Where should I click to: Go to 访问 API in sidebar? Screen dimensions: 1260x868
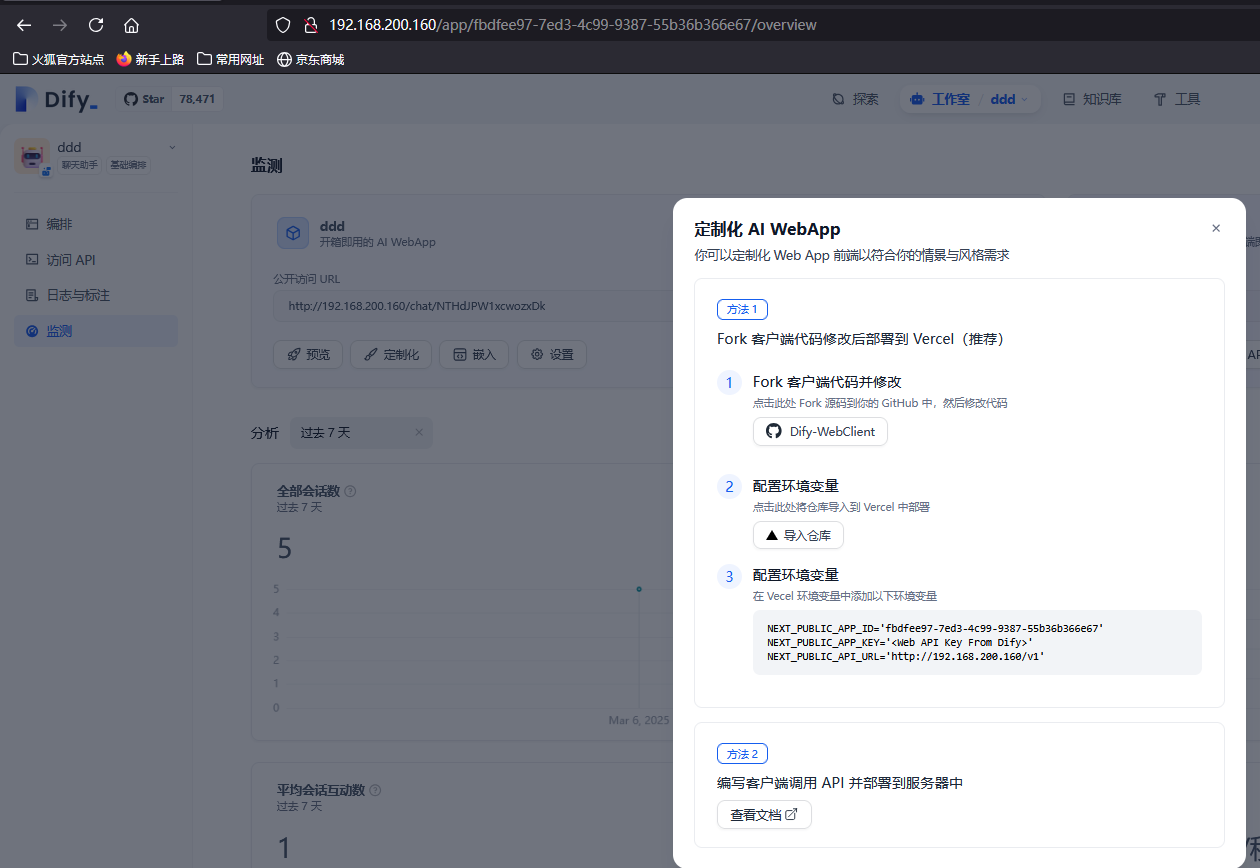point(96,260)
